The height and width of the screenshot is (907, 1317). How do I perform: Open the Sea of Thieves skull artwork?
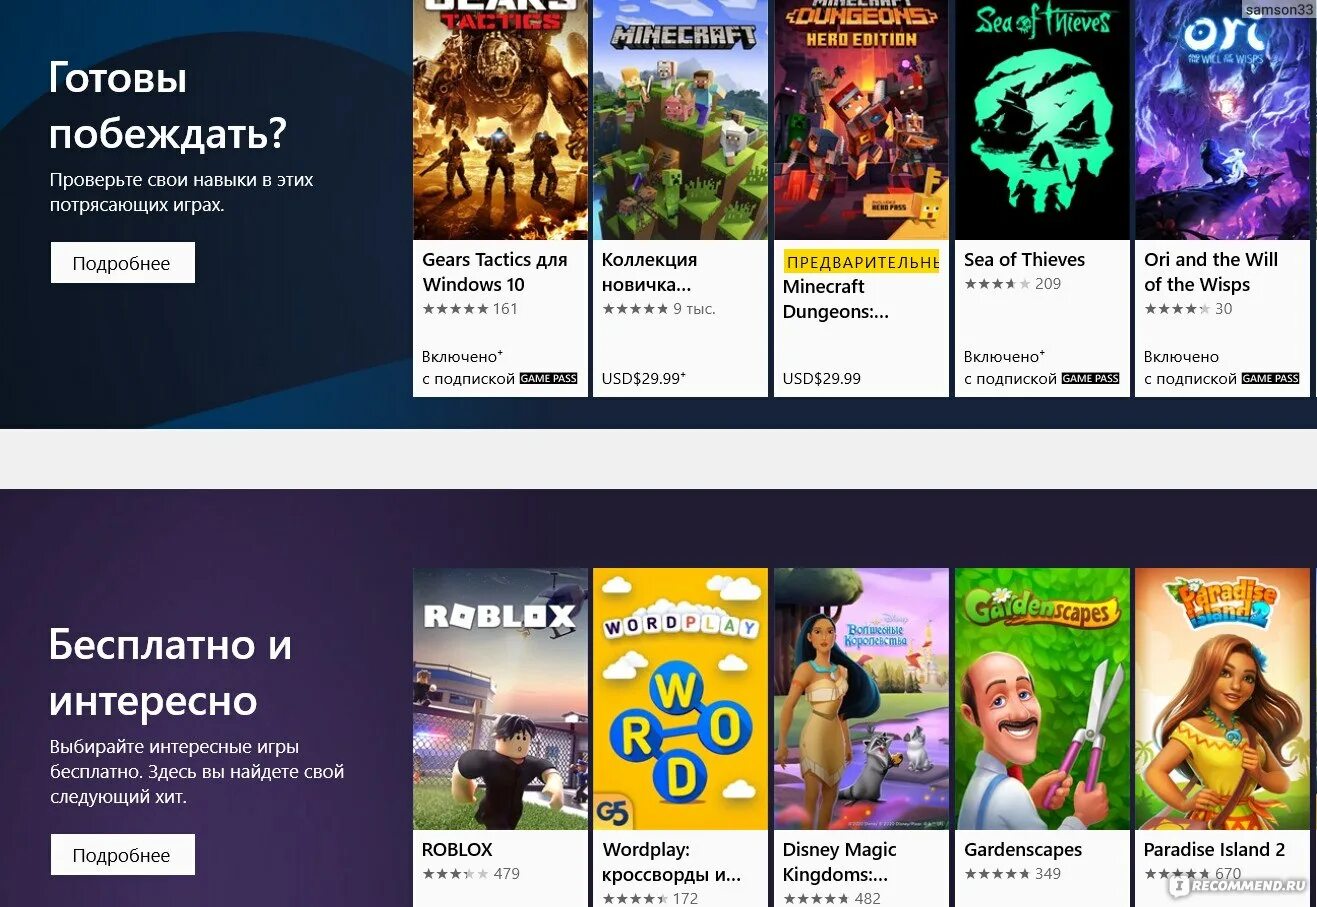(x=1042, y=119)
